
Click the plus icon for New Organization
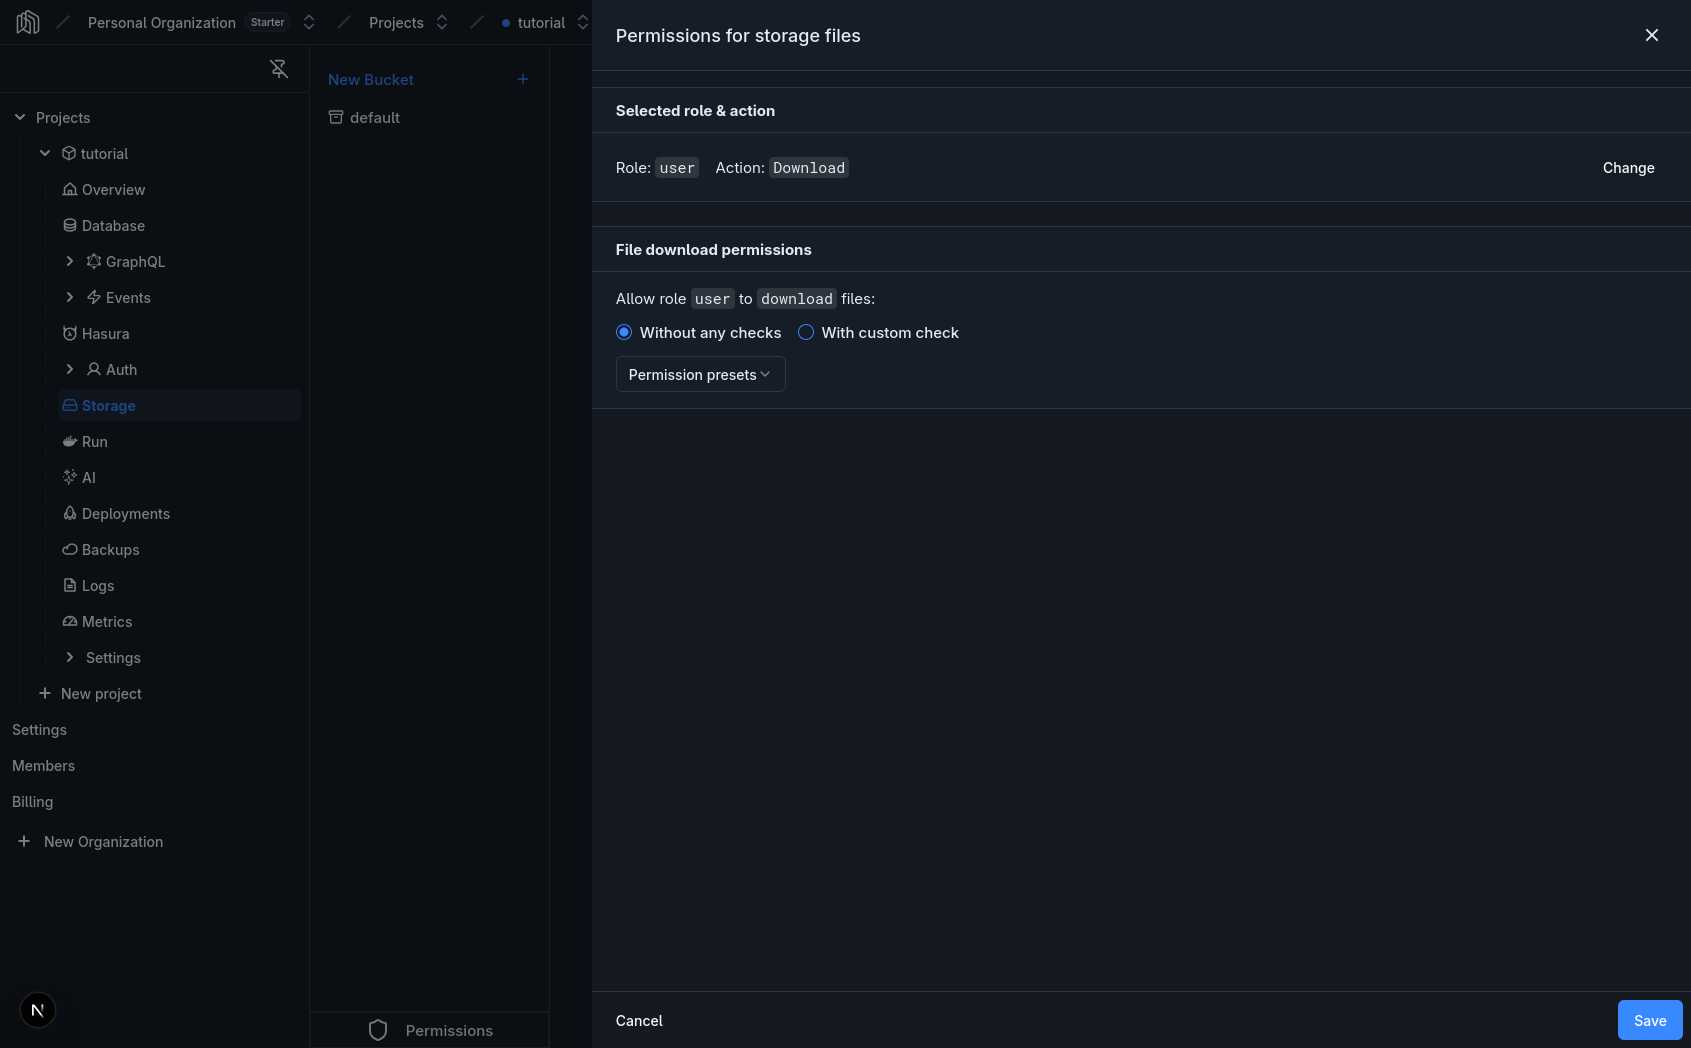[x=24, y=841]
